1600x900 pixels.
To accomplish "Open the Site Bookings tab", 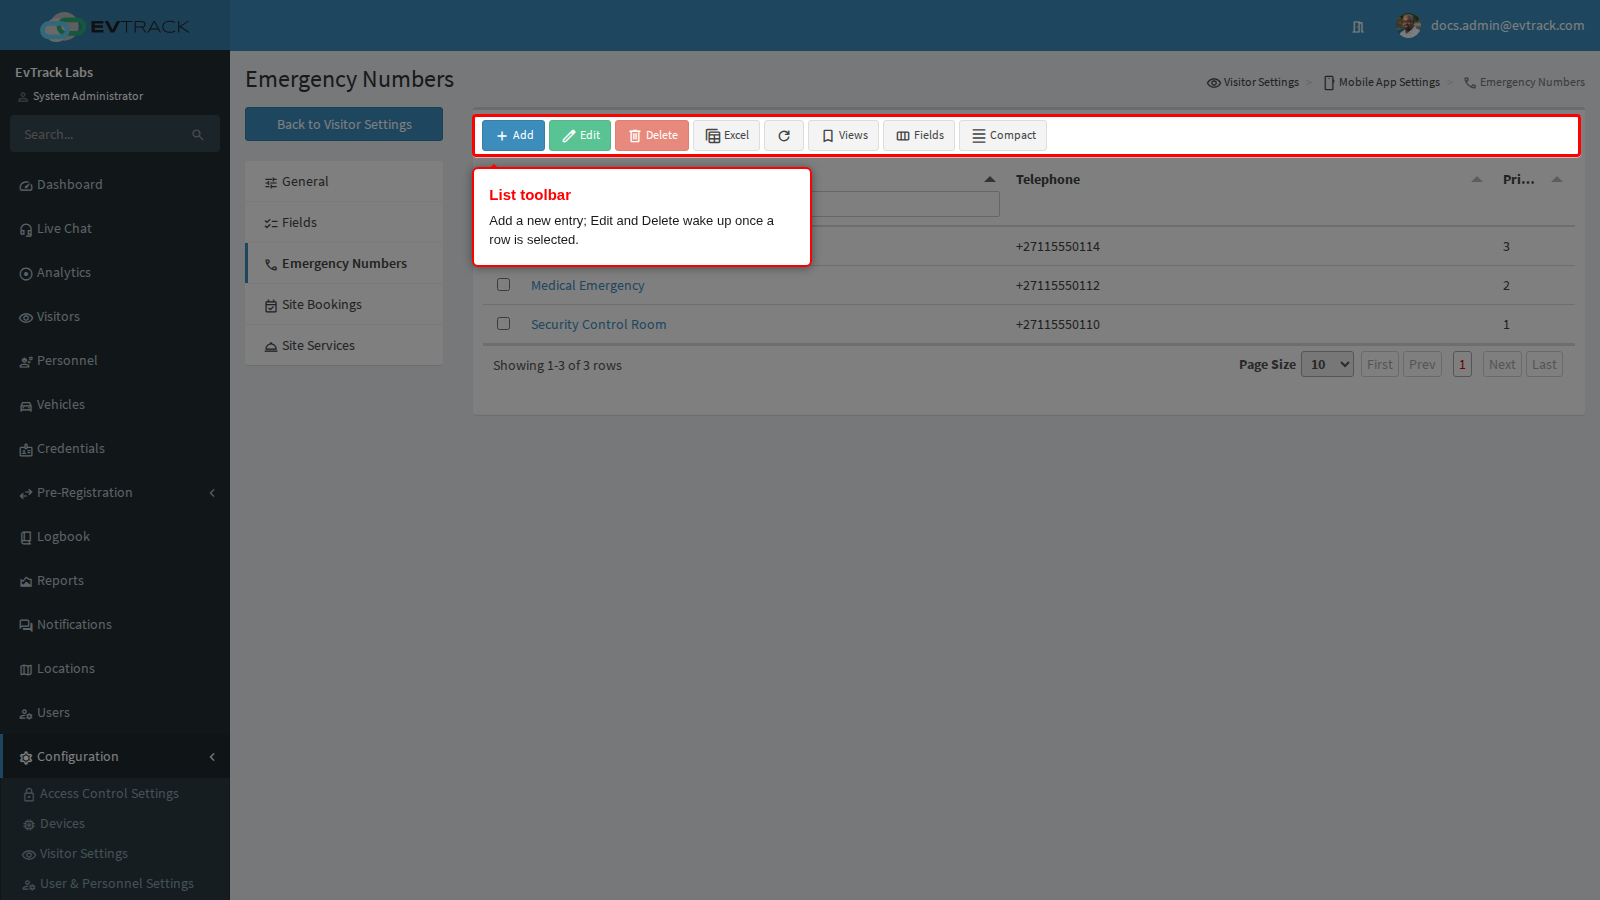I will pos(344,305).
